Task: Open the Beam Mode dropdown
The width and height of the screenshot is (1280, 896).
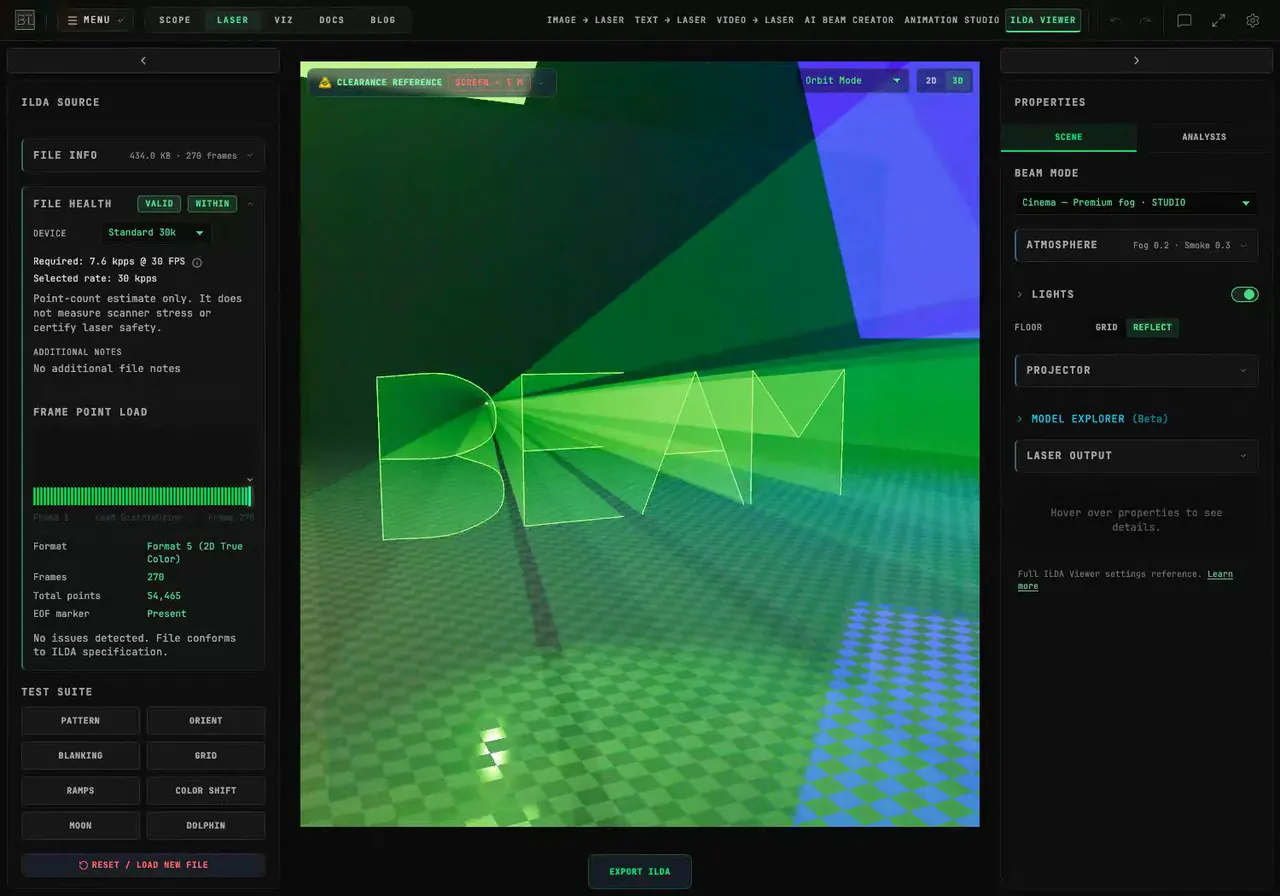Action: pos(1136,203)
